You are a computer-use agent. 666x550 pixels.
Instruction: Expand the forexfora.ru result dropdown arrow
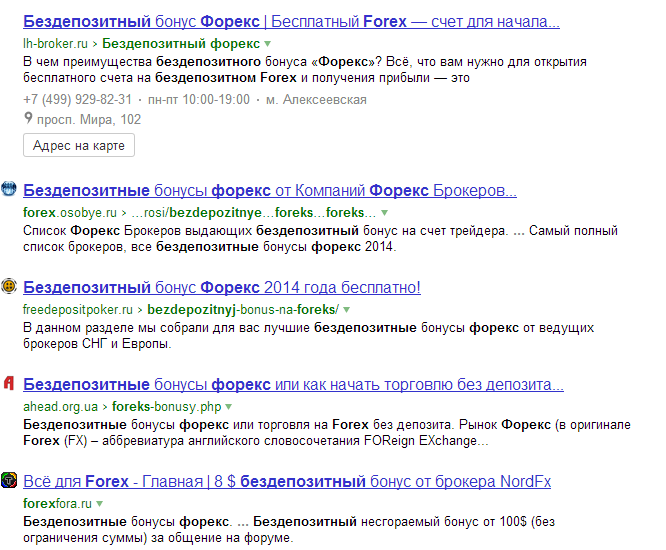(99, 504)
